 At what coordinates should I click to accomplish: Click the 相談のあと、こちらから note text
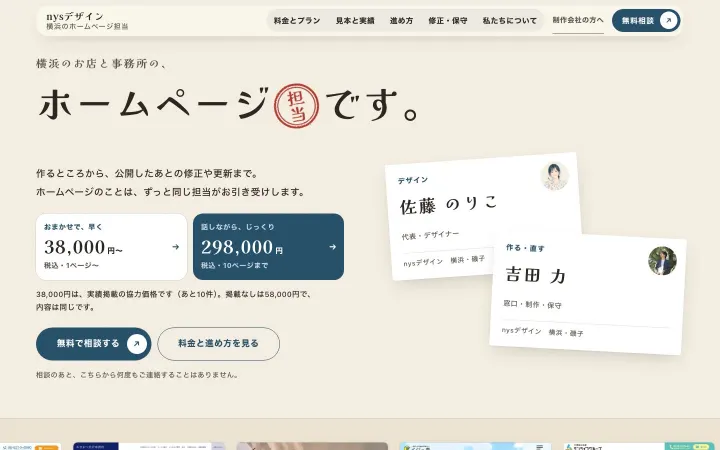(x=138, y=375)
